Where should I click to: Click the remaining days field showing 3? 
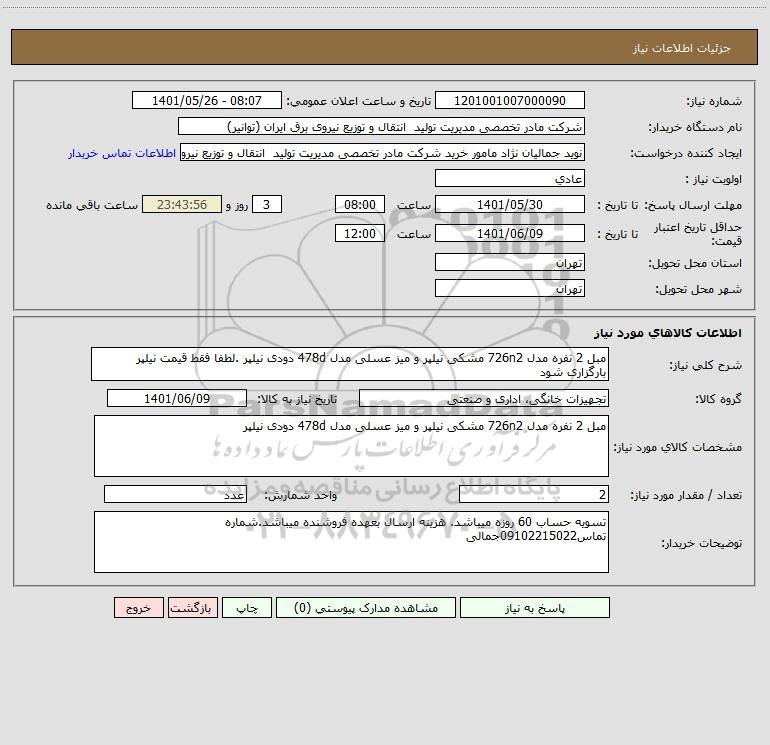[267, 204]
